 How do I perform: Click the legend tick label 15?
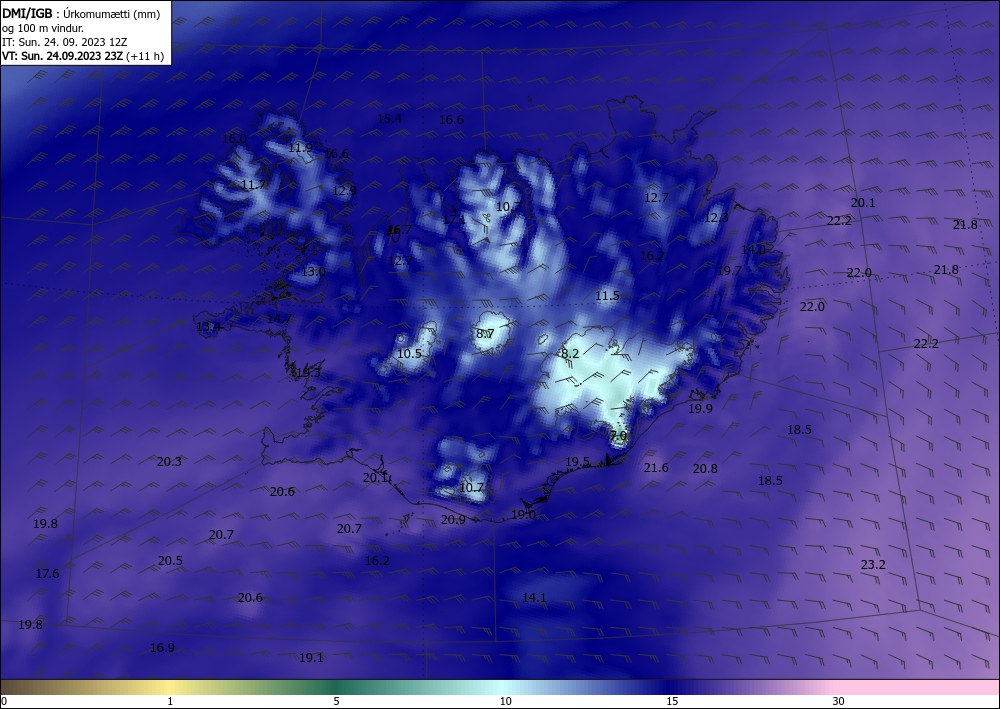[x=672, y=701]
